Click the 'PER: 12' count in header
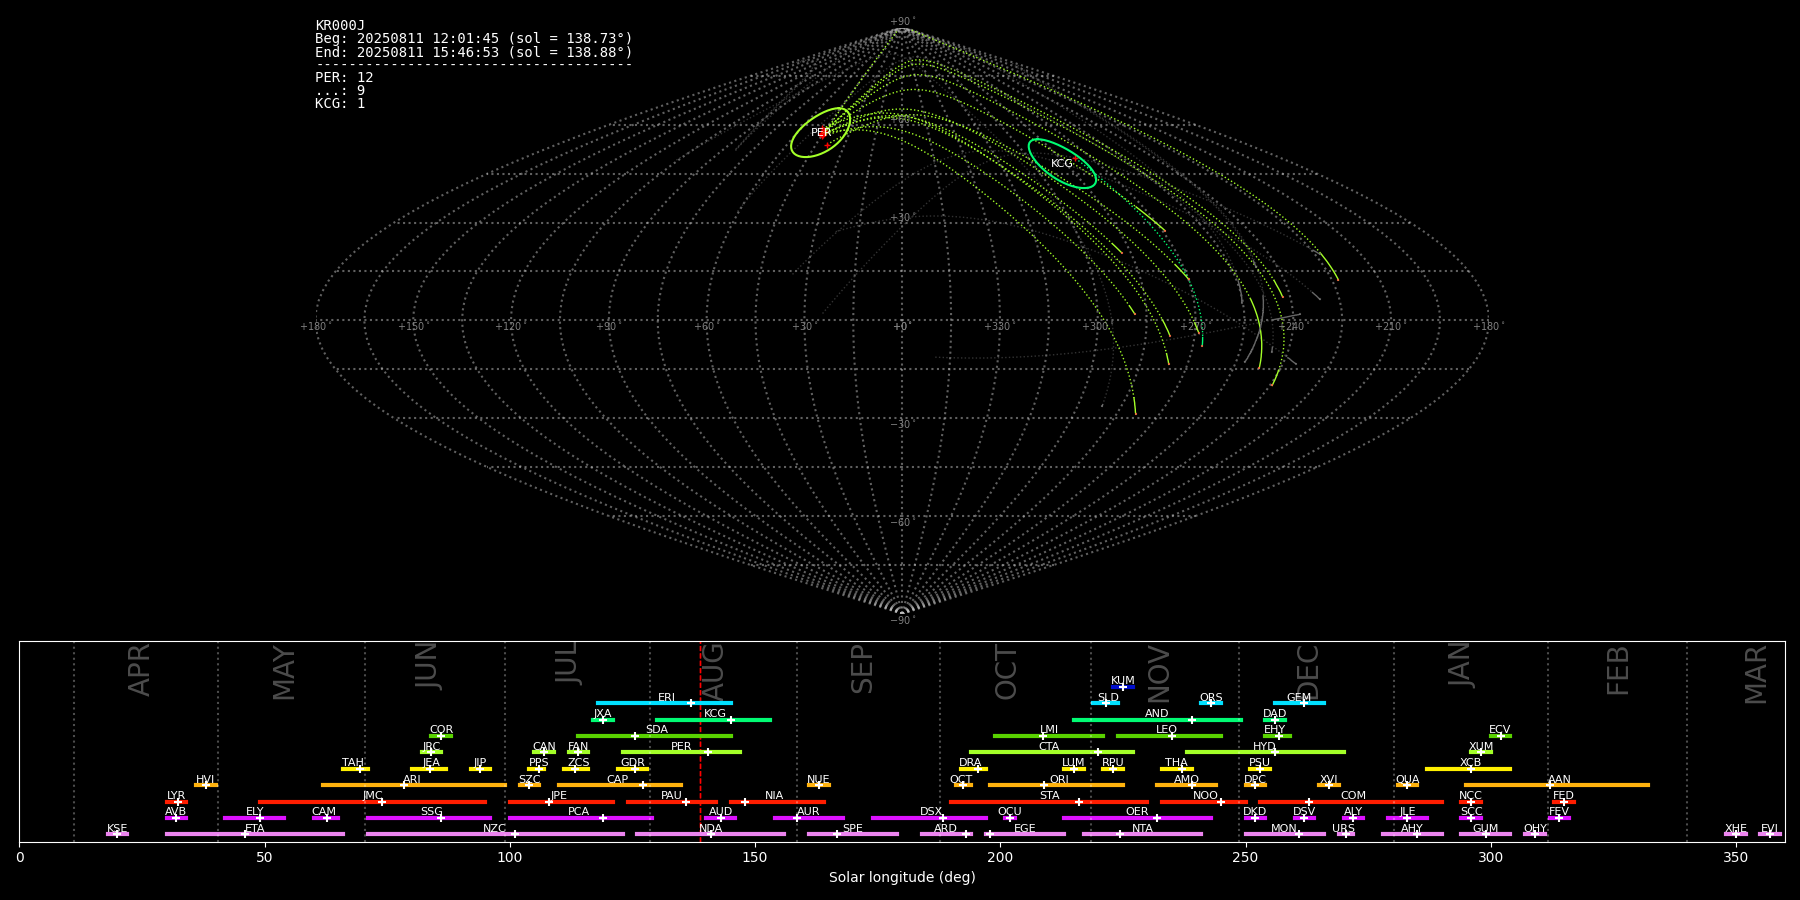This screenshot has height=900, width=1800. [x=344, y=78]
